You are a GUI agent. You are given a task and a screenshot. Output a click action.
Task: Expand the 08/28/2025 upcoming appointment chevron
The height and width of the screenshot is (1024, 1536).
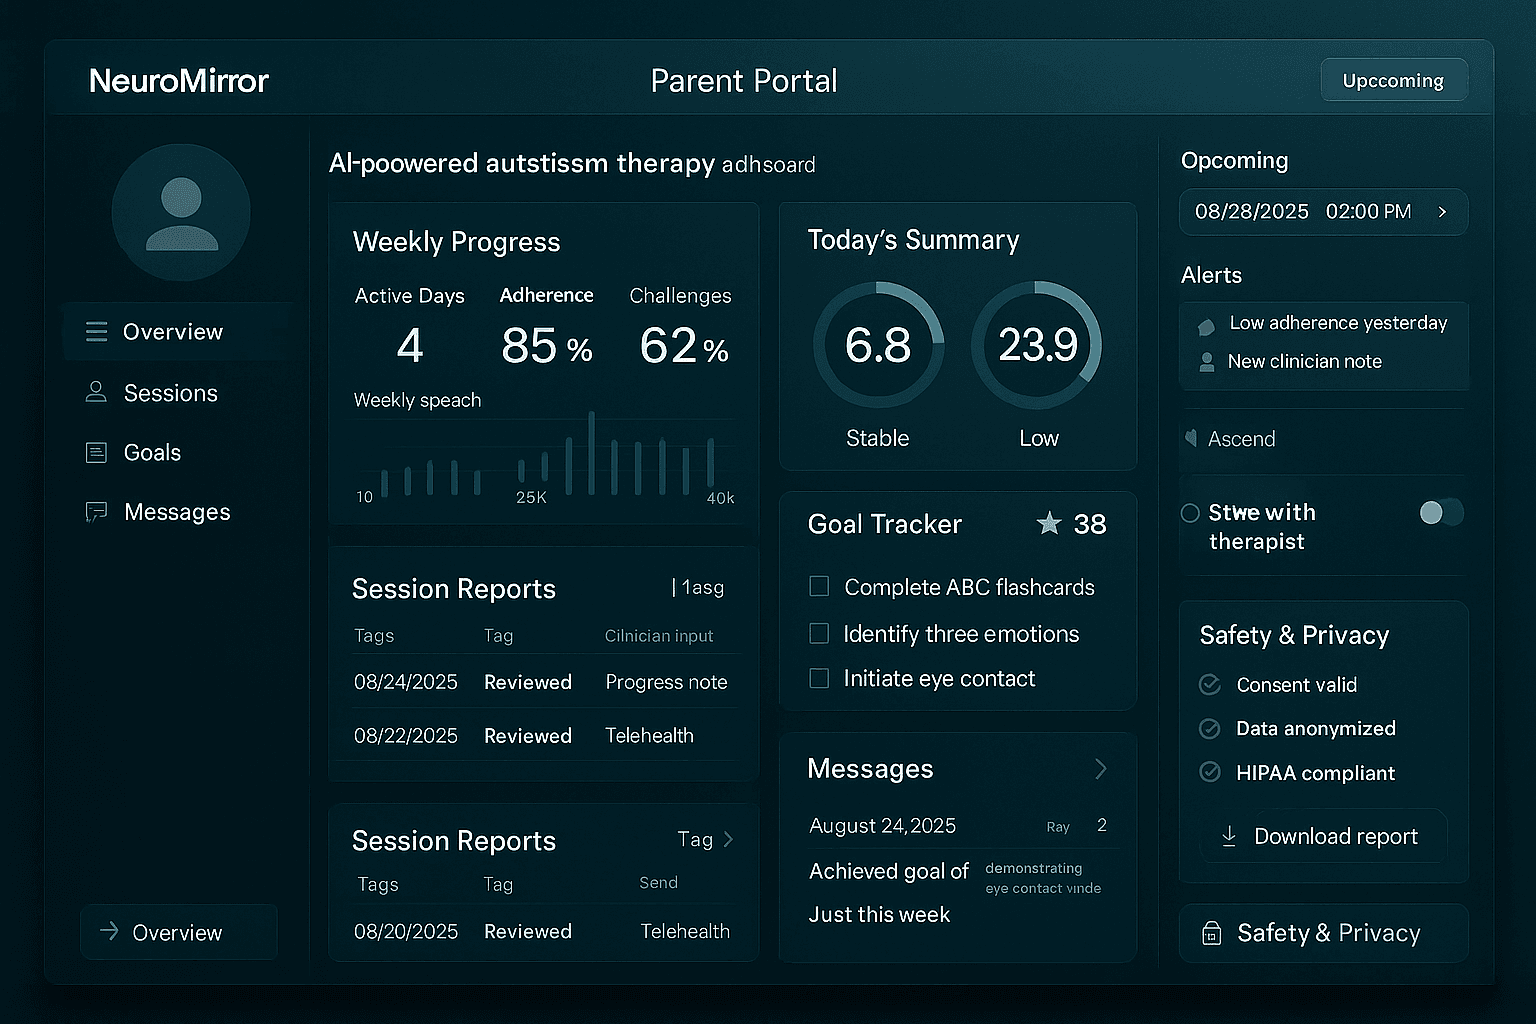(x=1442, y=212)
